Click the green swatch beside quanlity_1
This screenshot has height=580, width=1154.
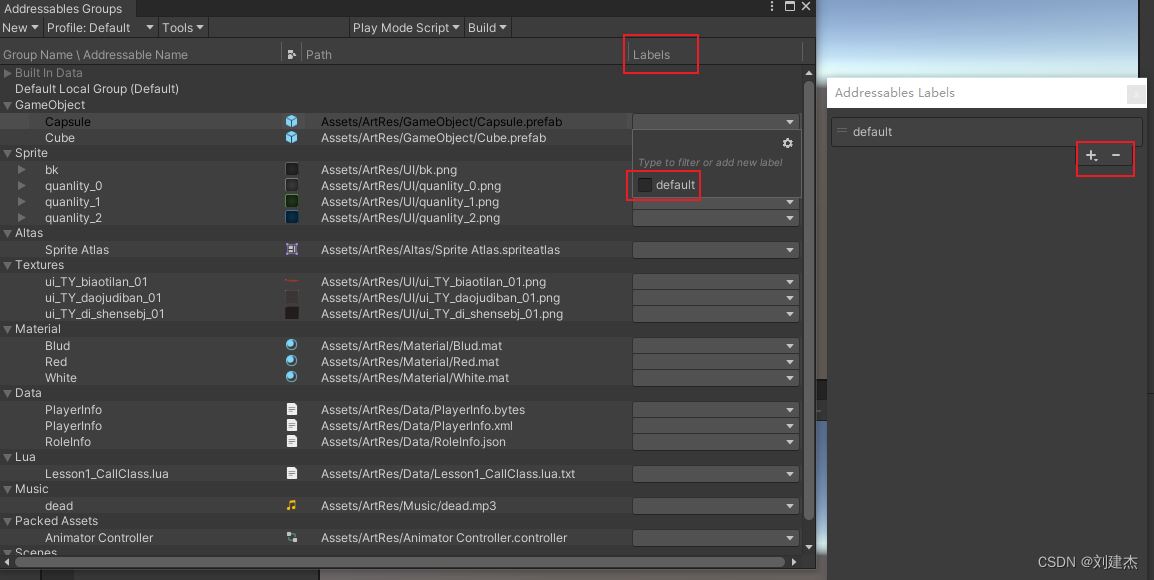[x=292, y=202]
